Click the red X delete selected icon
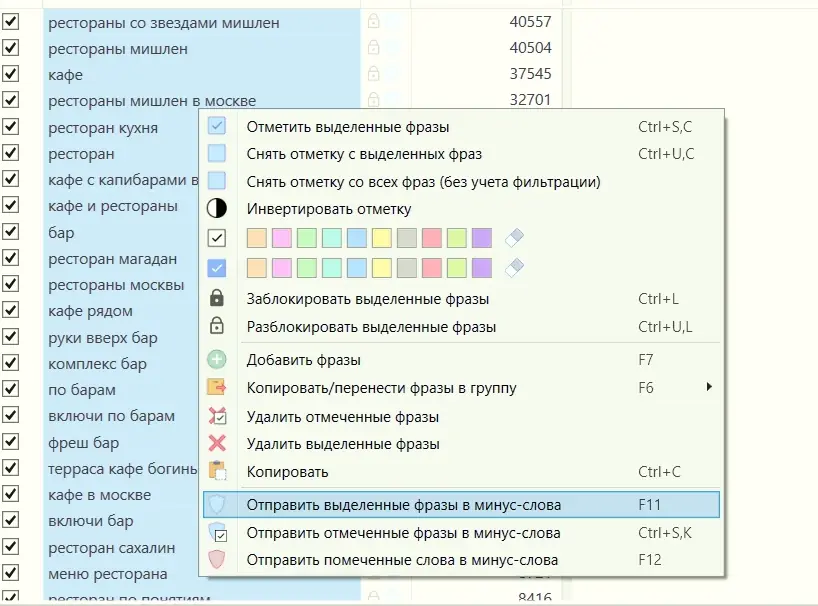 [x=217, y=443]
